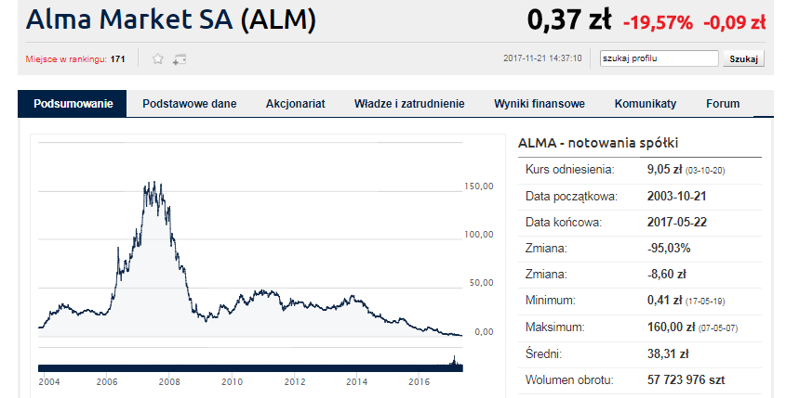Click the Alma Market SA (ALM) heading

(171, 20)
